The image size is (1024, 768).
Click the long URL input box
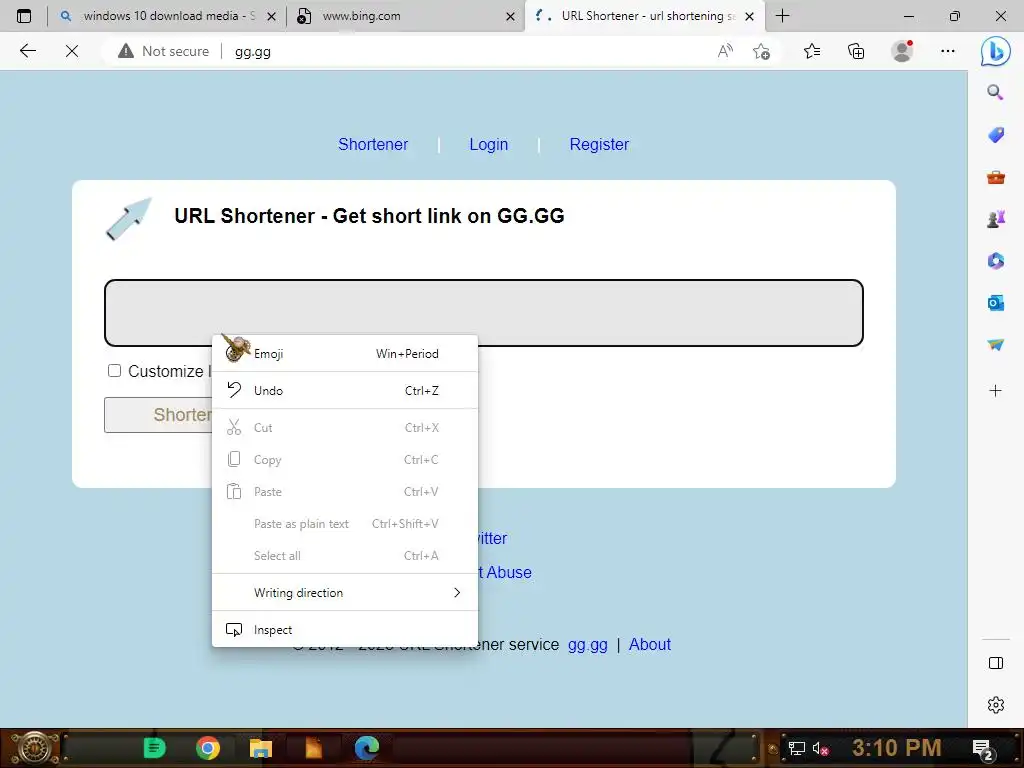click(484, 313)
